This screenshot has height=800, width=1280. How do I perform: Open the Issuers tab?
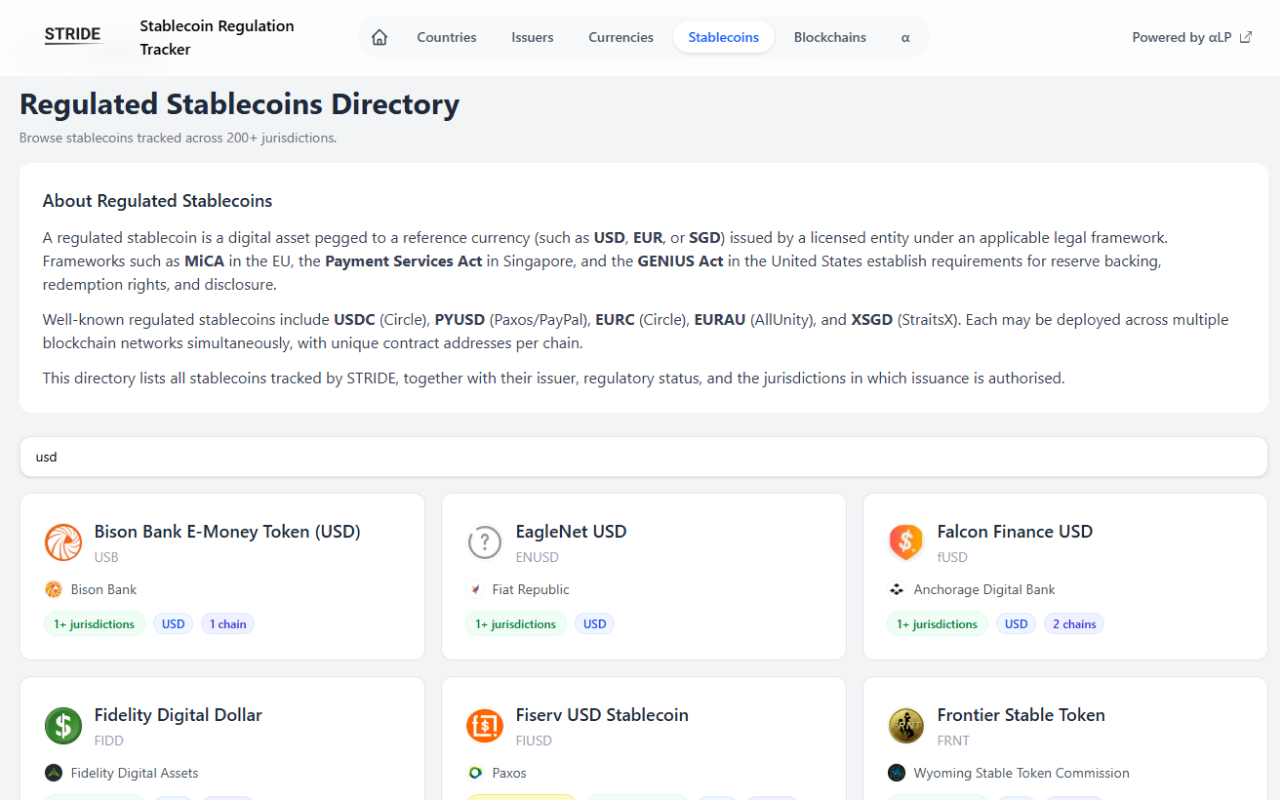532,37
